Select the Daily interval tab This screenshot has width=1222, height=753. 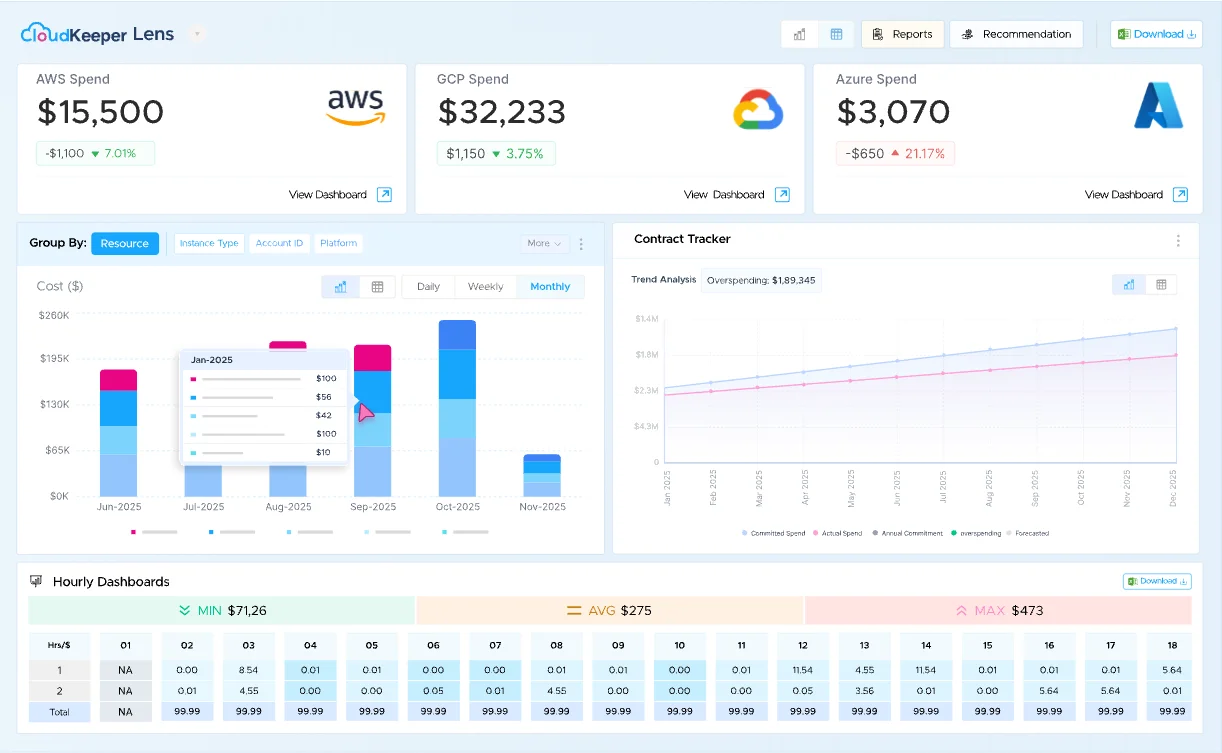click(428, 287)
